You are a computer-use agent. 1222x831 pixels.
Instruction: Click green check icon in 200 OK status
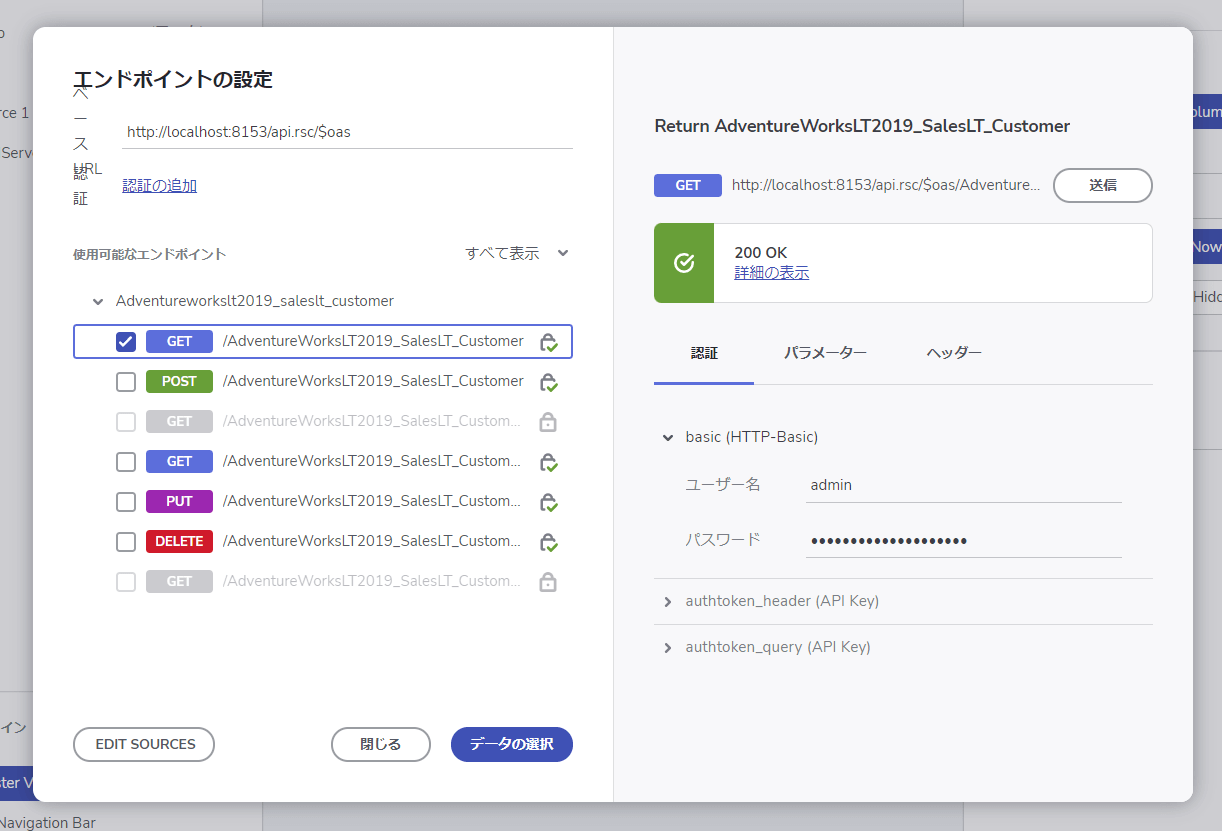tap(684, 263)
